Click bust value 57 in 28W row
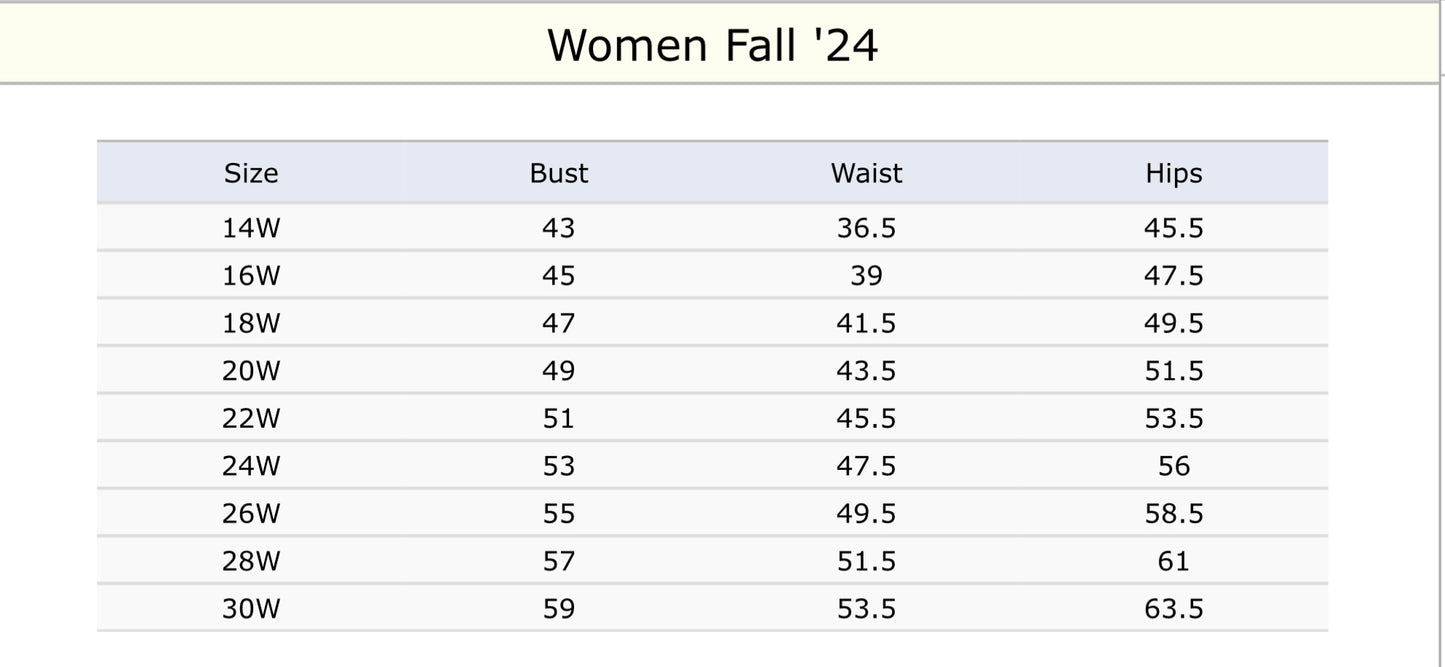Image resolution: width=1445 pixels, height=667 pixels. tap(559, 561)
